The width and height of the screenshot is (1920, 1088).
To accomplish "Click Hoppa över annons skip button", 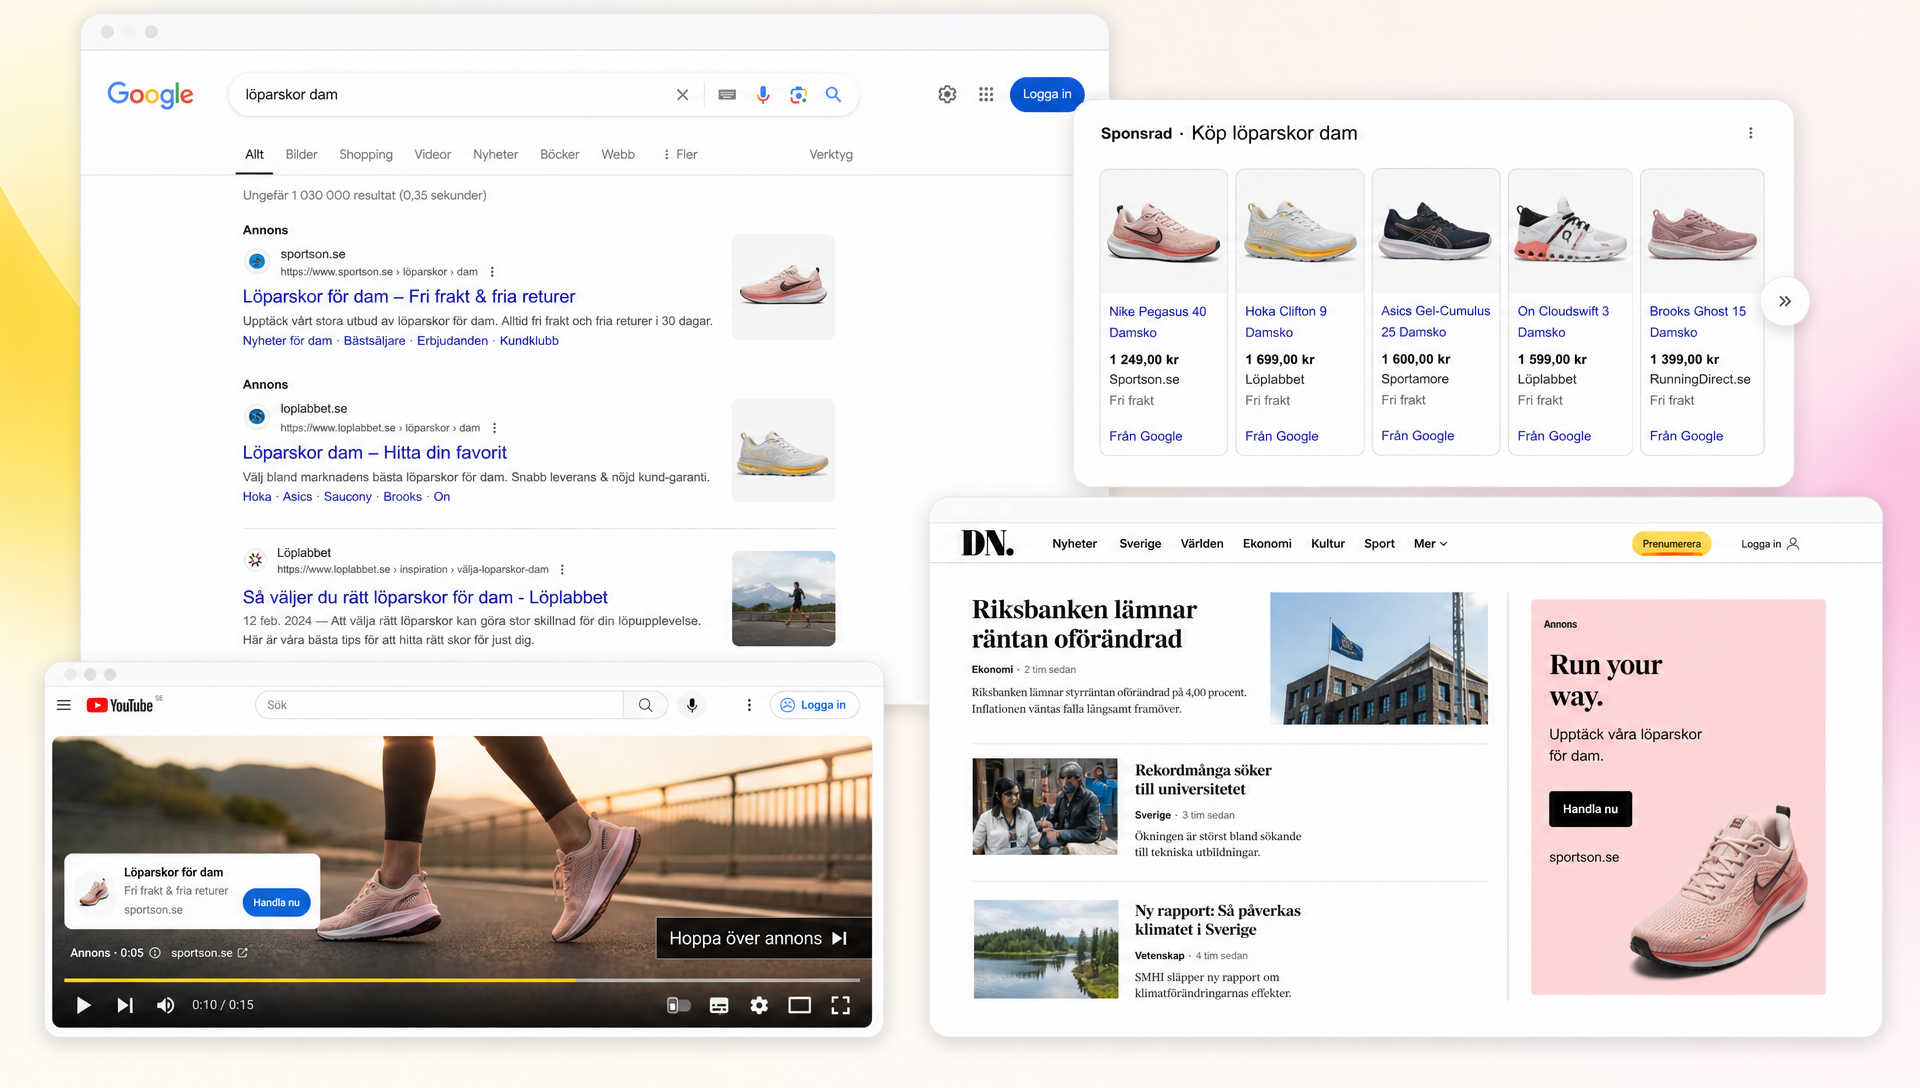I will pyautogui.click(x=763, y=938).
